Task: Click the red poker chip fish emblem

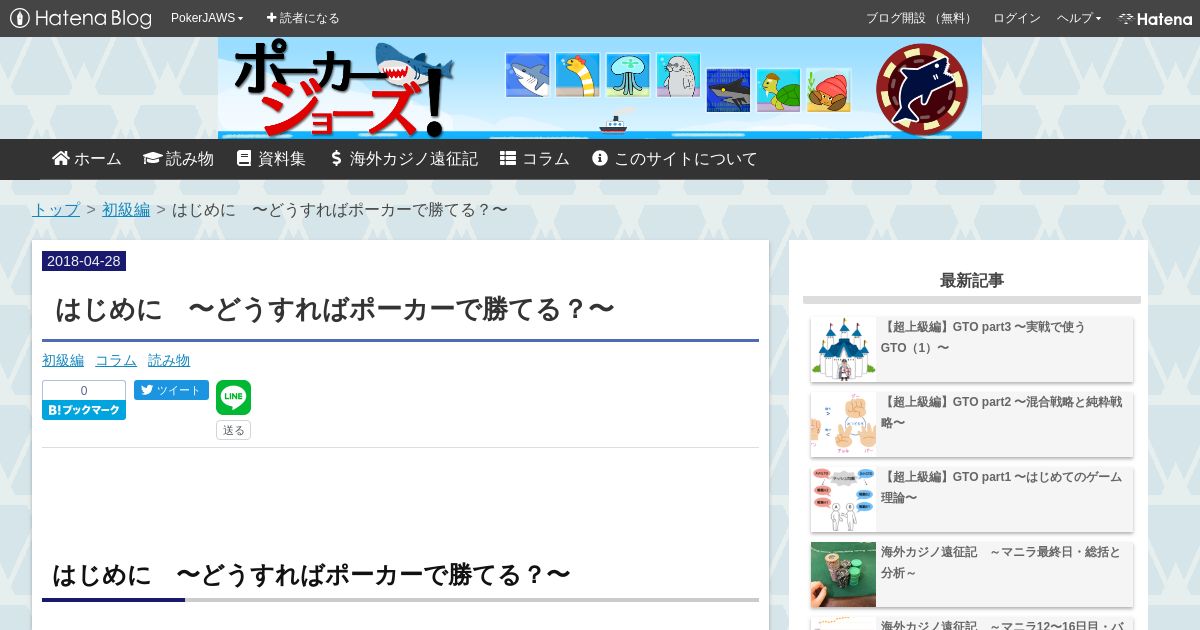Action: (922, 90)
